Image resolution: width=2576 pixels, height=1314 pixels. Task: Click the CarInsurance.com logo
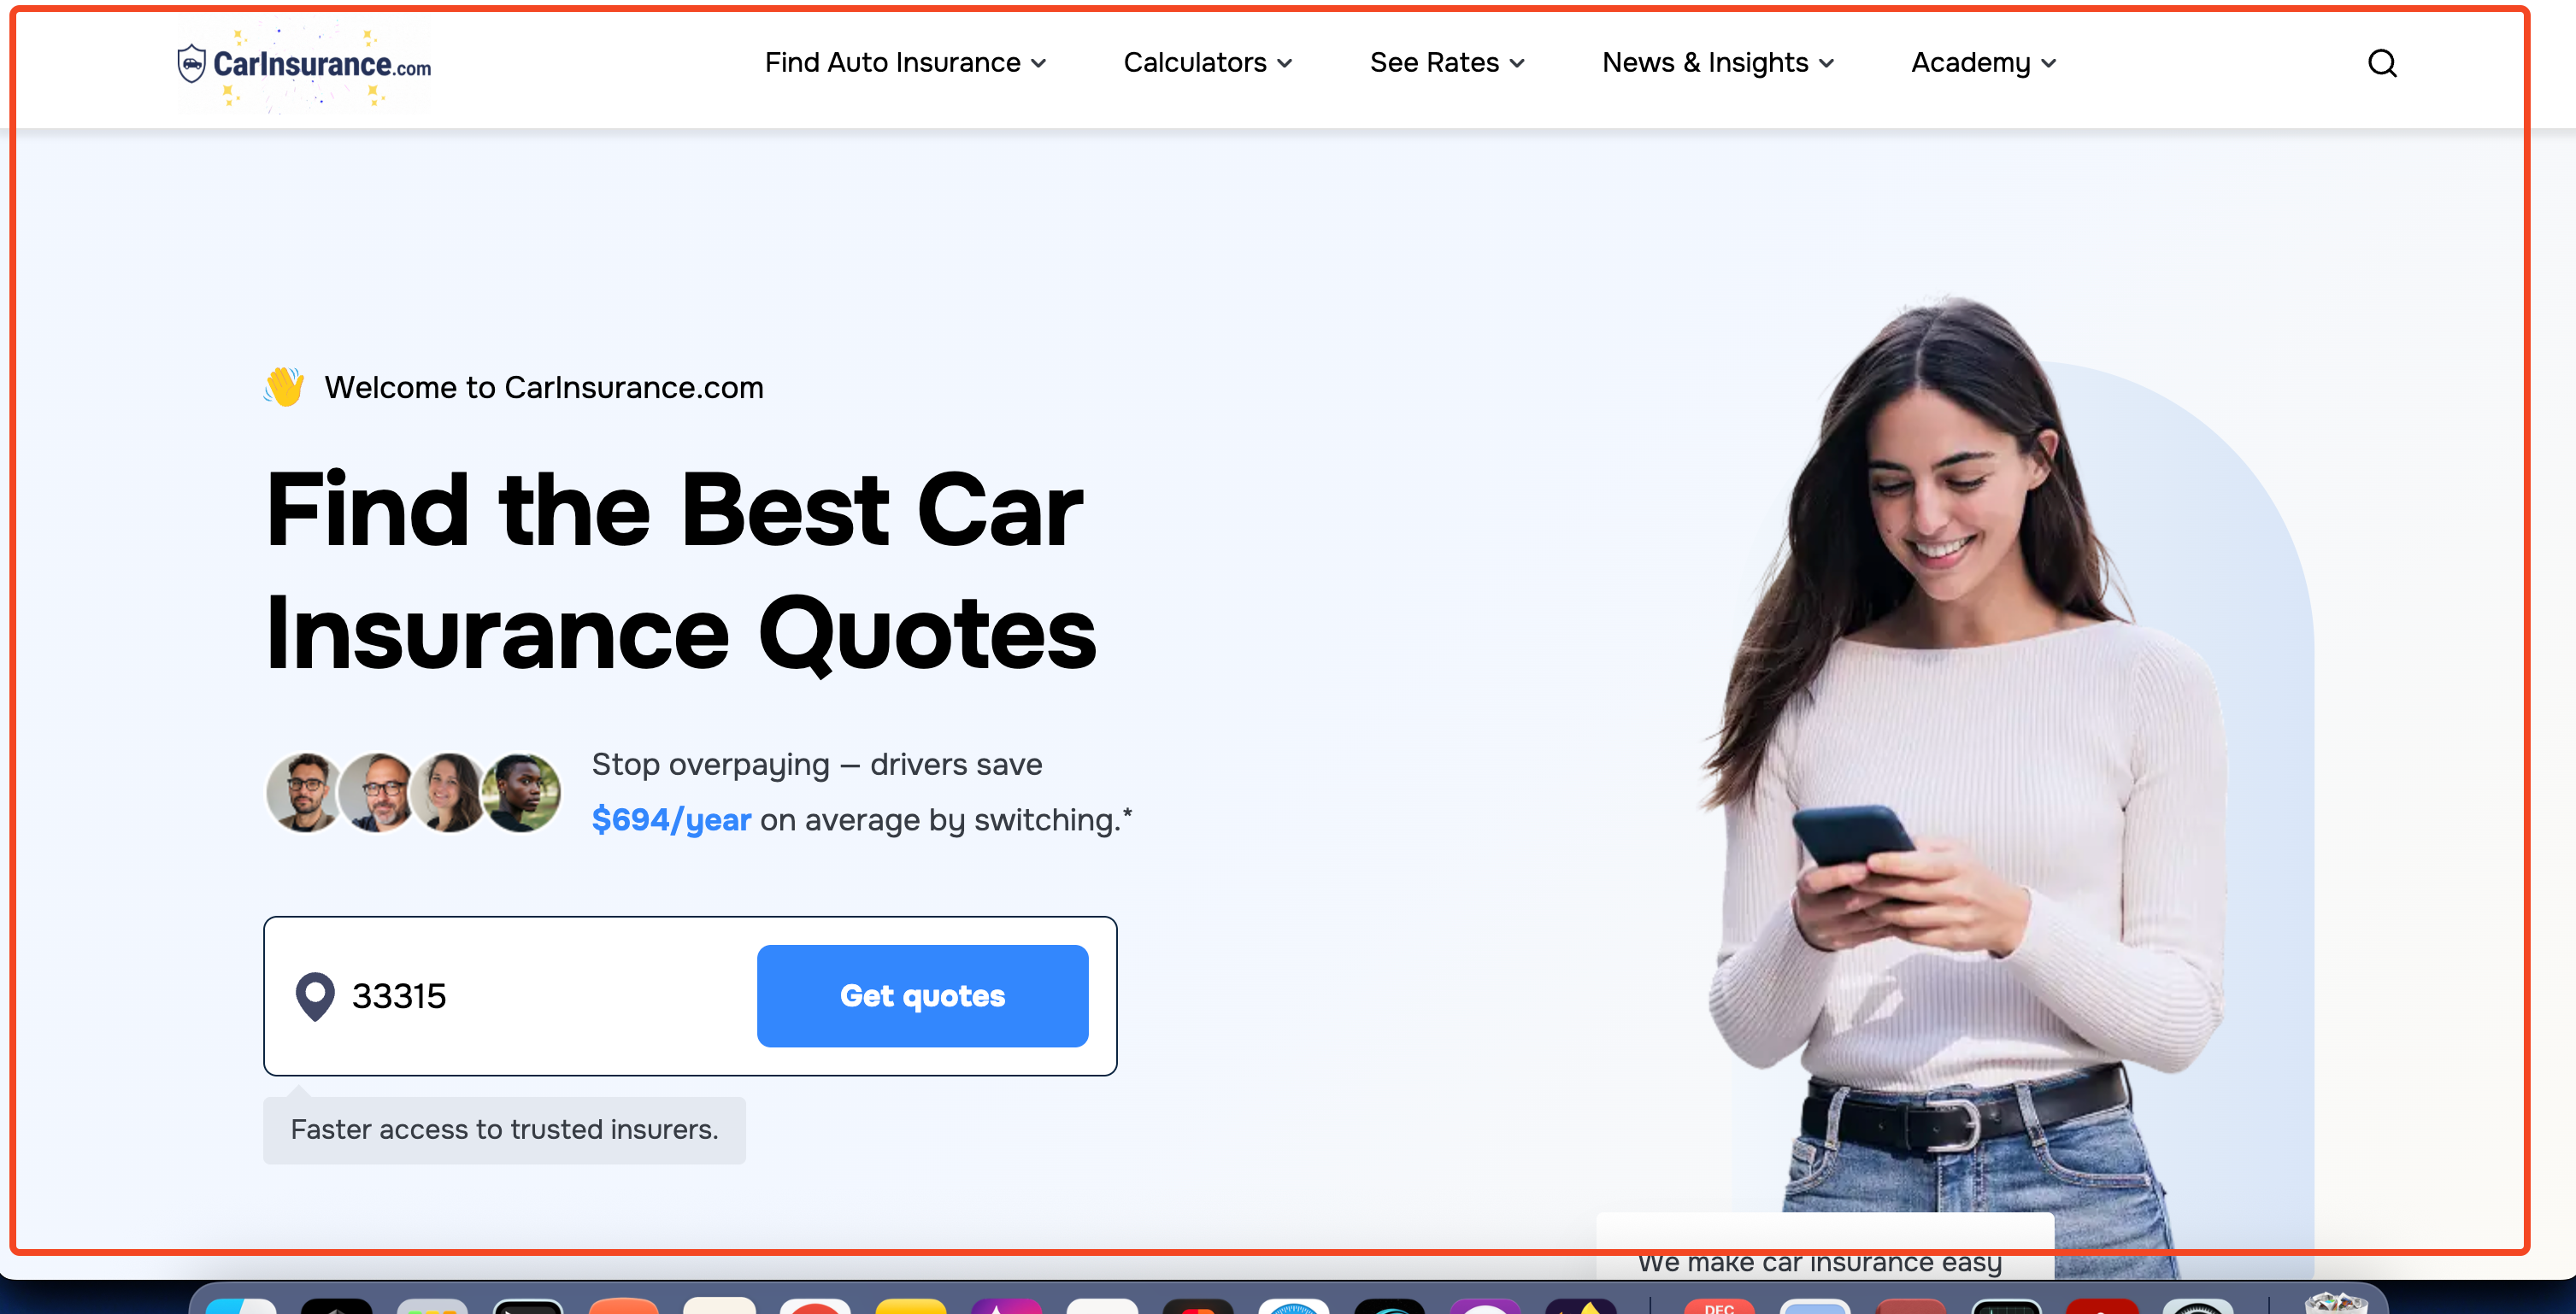[x=304, y=66]
